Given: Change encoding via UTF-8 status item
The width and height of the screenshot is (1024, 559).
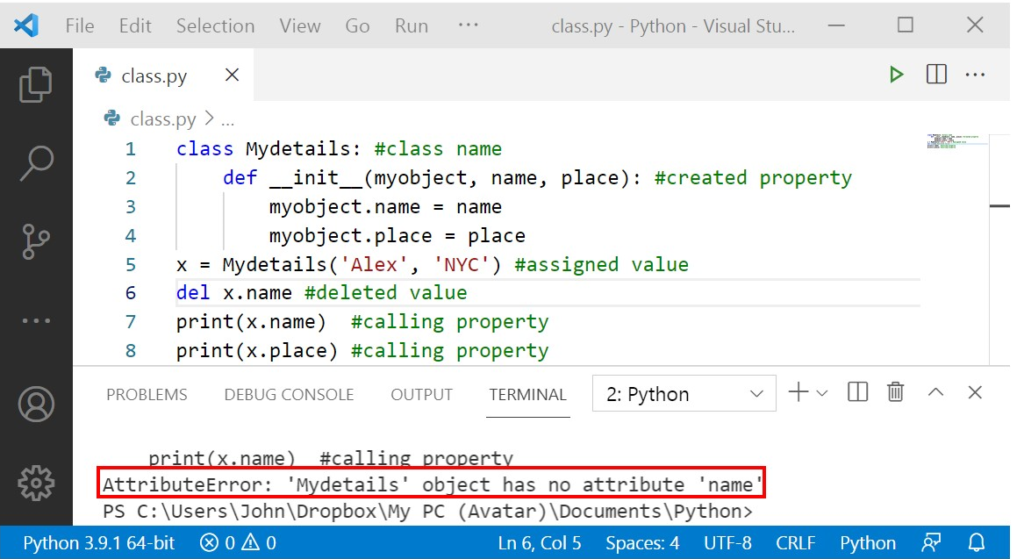Looking at the screenshot, I should tap(728, 543).
